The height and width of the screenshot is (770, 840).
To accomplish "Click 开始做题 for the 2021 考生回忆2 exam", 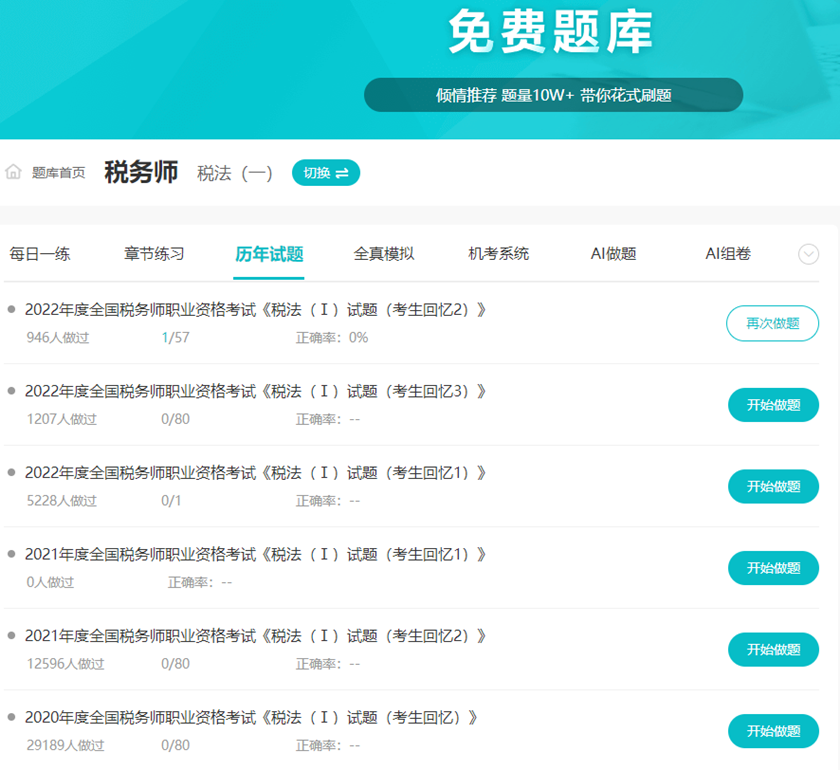I will point(773,649).
